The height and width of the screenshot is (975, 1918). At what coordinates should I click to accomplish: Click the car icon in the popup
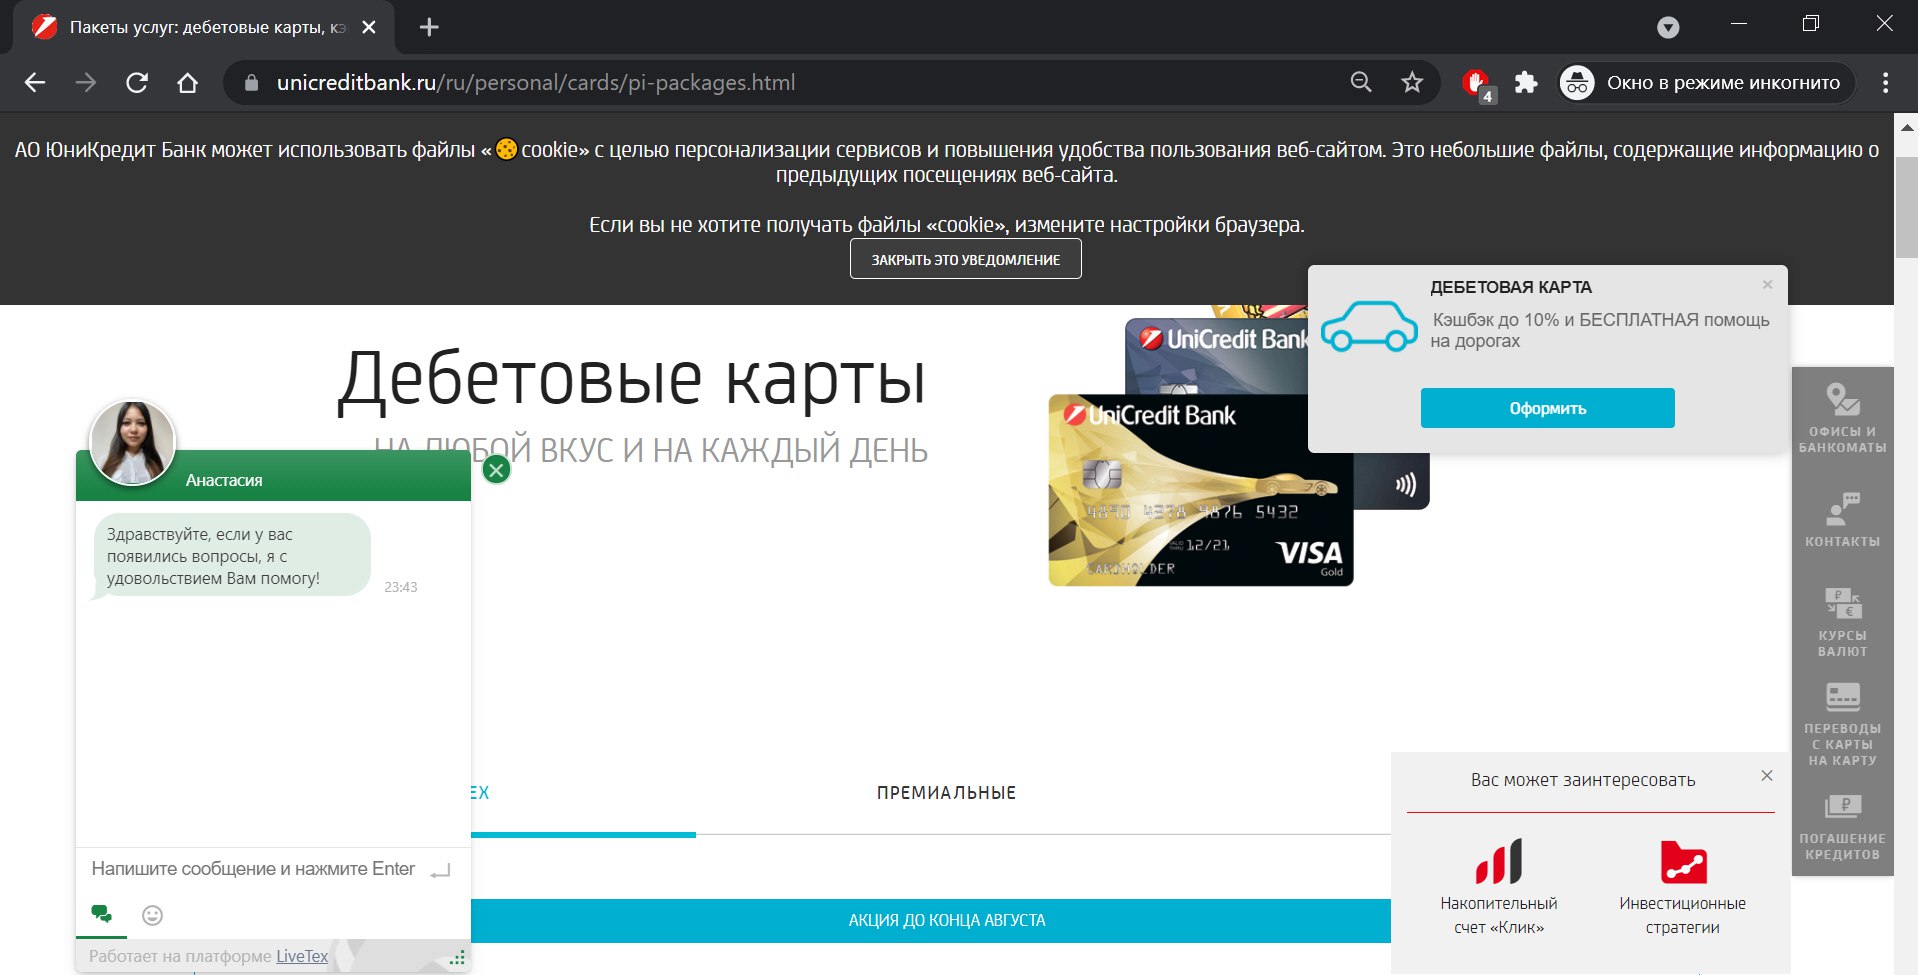(1369, 326)
